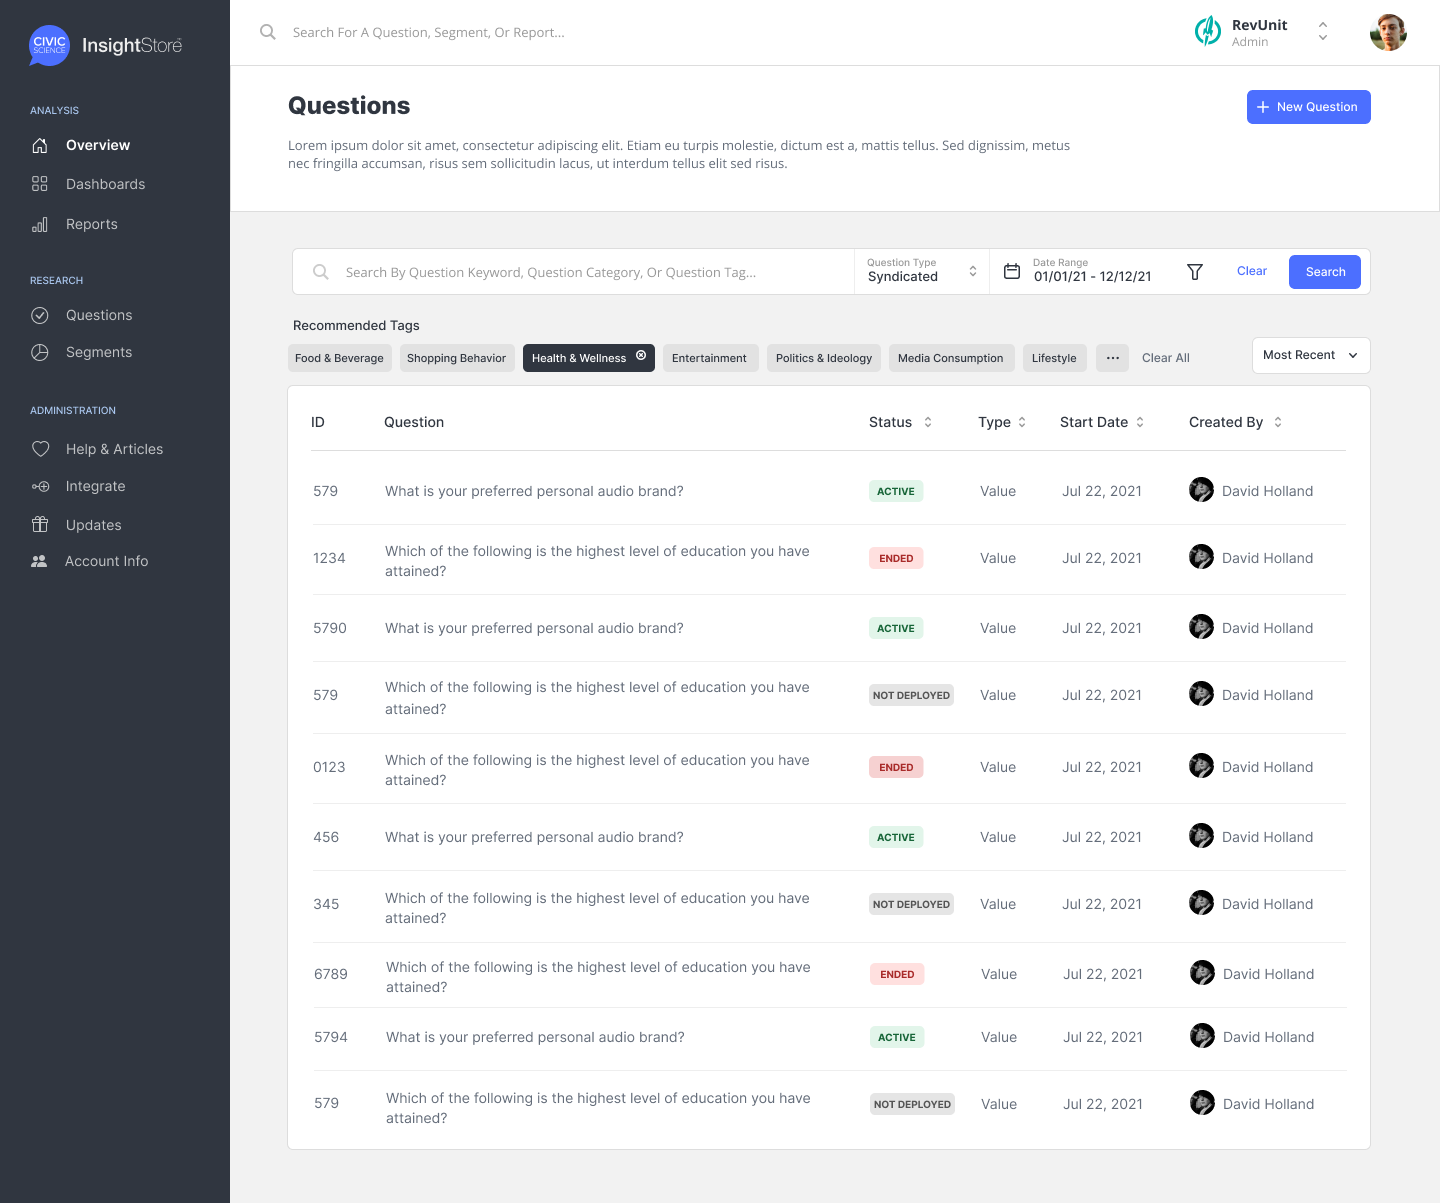Toggle the Media Consumption tag
The height and width of the screenshot is (1203, 1440).
pos(951,358)
